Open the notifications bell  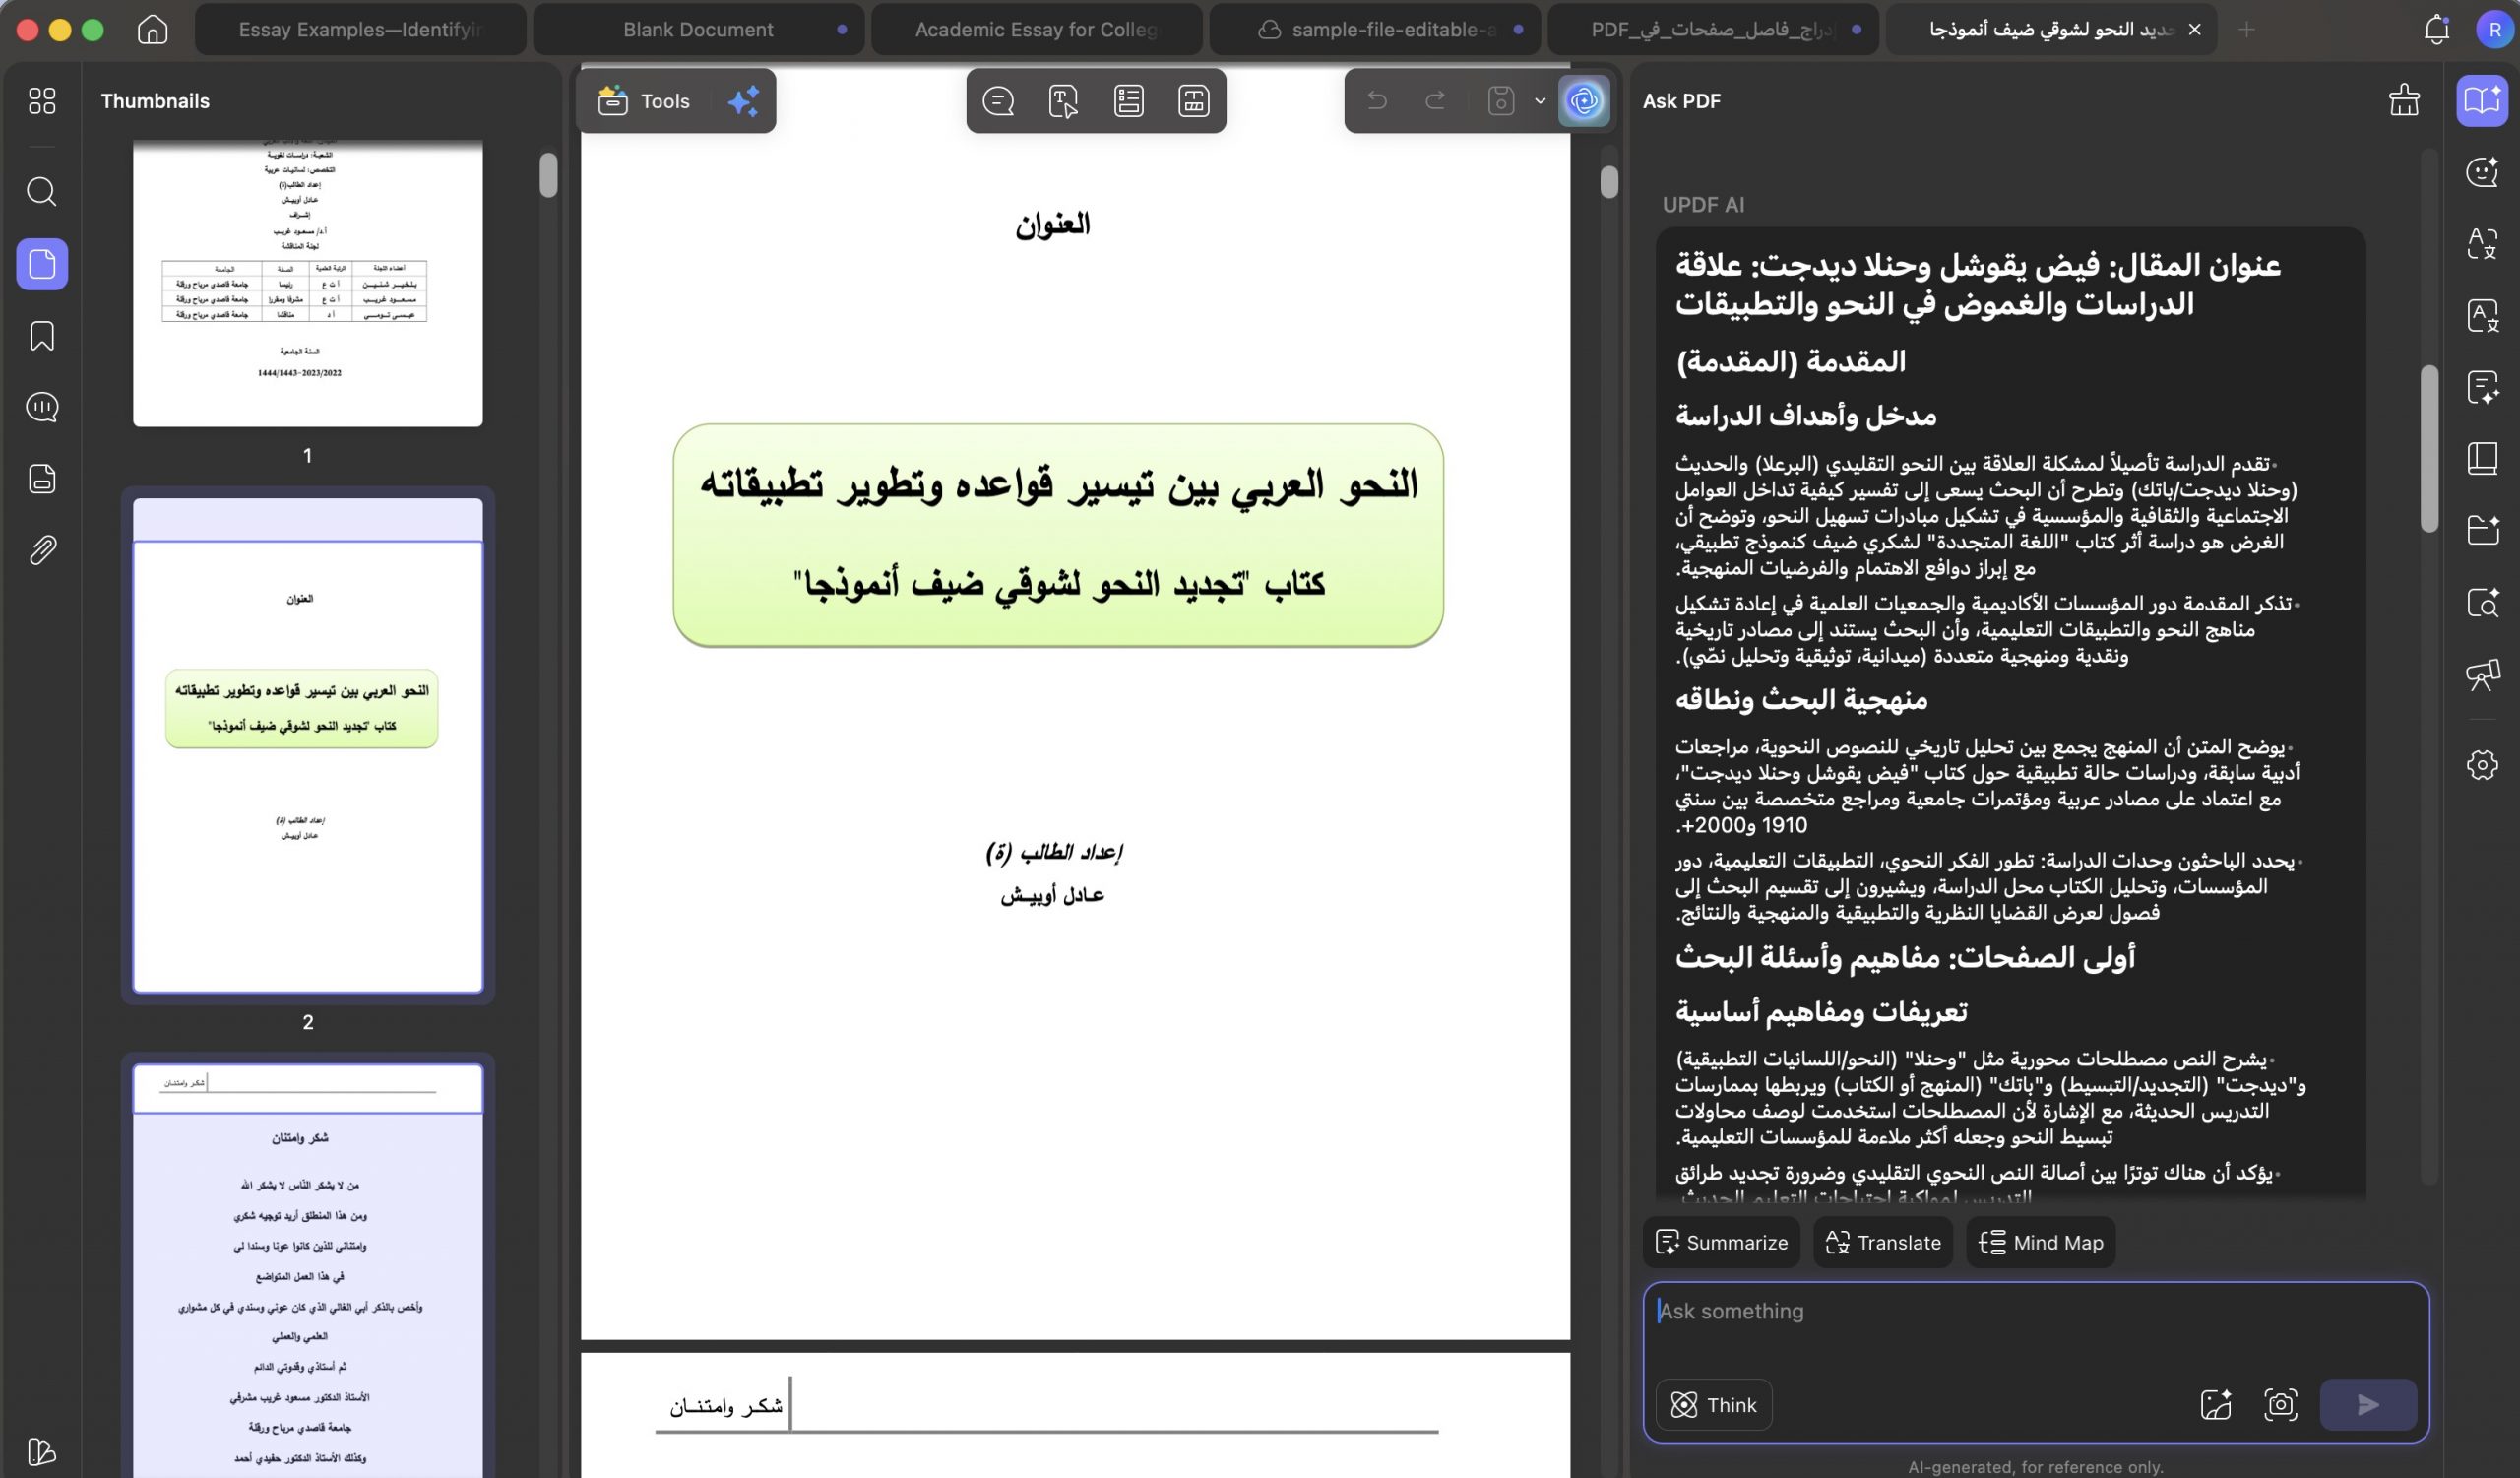pos(2436,29)
